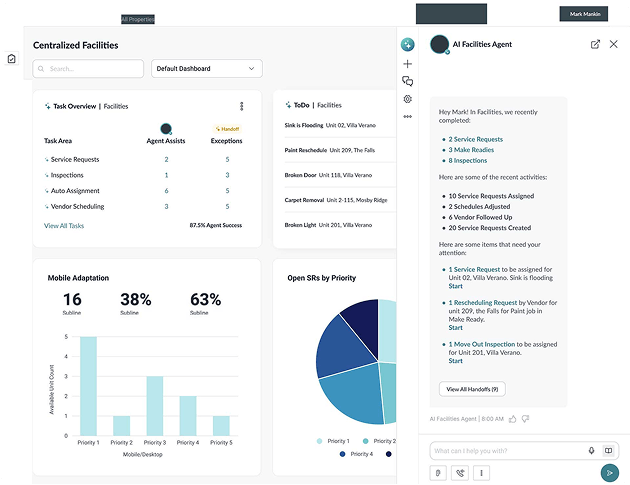The height and width of the screenshot is (485, 630).
Task: Pop out the AI Facilities Agent panel
Action: point(595,44)
